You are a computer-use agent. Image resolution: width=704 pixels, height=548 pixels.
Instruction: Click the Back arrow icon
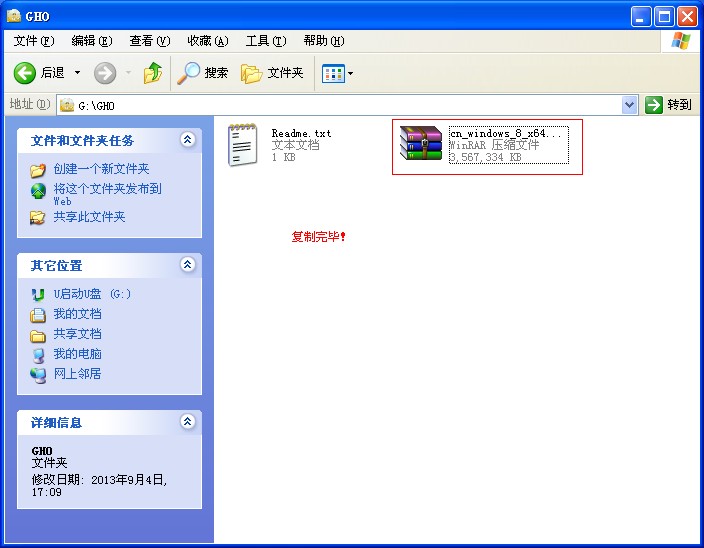point(25,73)
